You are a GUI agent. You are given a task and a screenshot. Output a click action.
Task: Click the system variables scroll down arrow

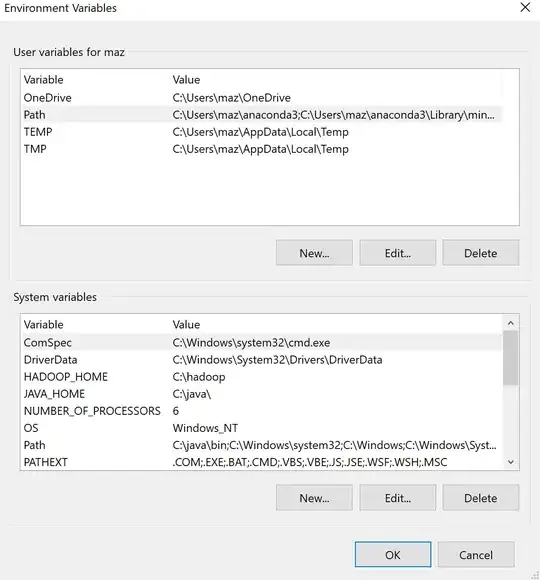[511, 462]
